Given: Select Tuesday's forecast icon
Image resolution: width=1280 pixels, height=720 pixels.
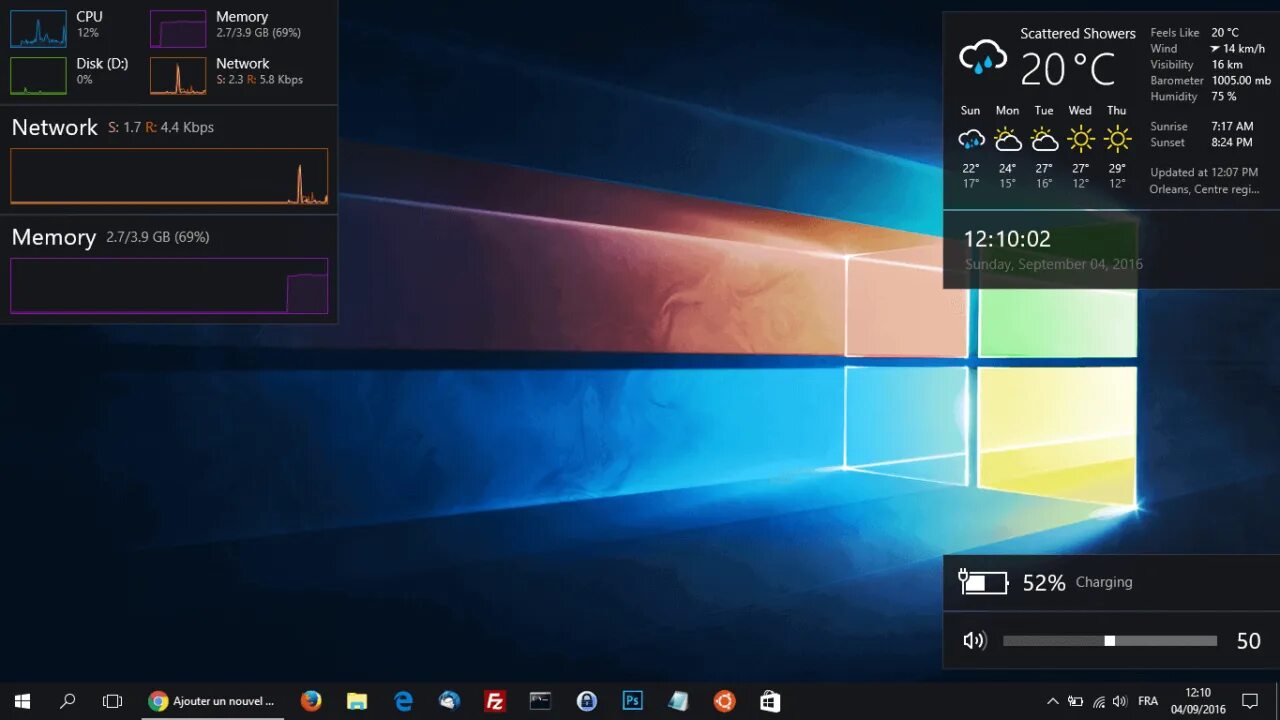Looking at the screenshot, I should (1044, 139).
